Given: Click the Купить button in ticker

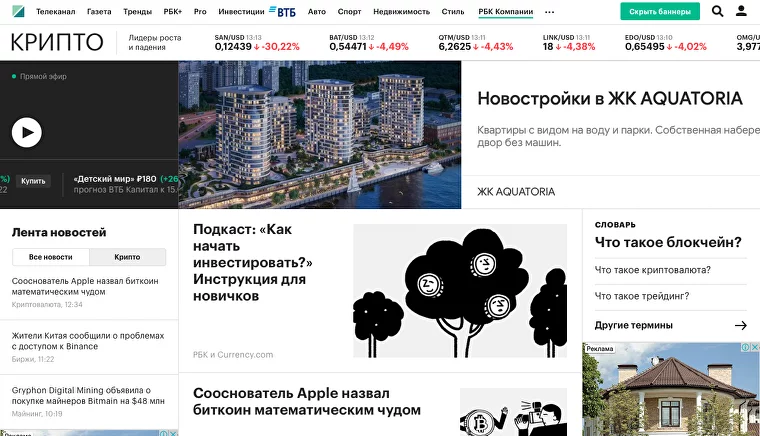Looking at the screenshot, I should pyautogui.click(x=33, y=181).
